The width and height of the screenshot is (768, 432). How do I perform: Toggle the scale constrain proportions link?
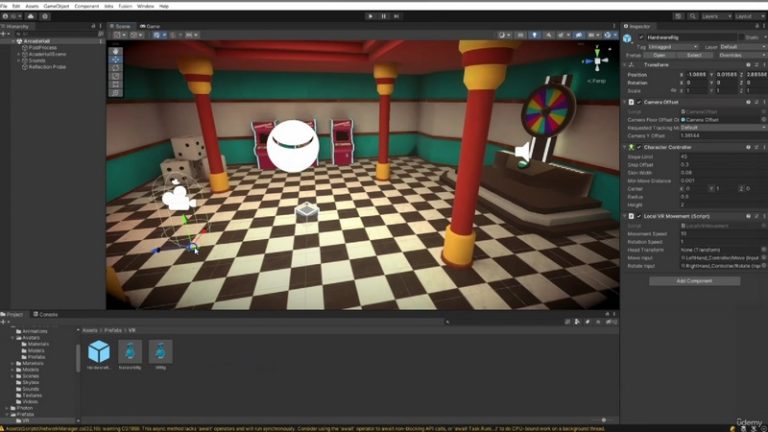coord(673,91)
